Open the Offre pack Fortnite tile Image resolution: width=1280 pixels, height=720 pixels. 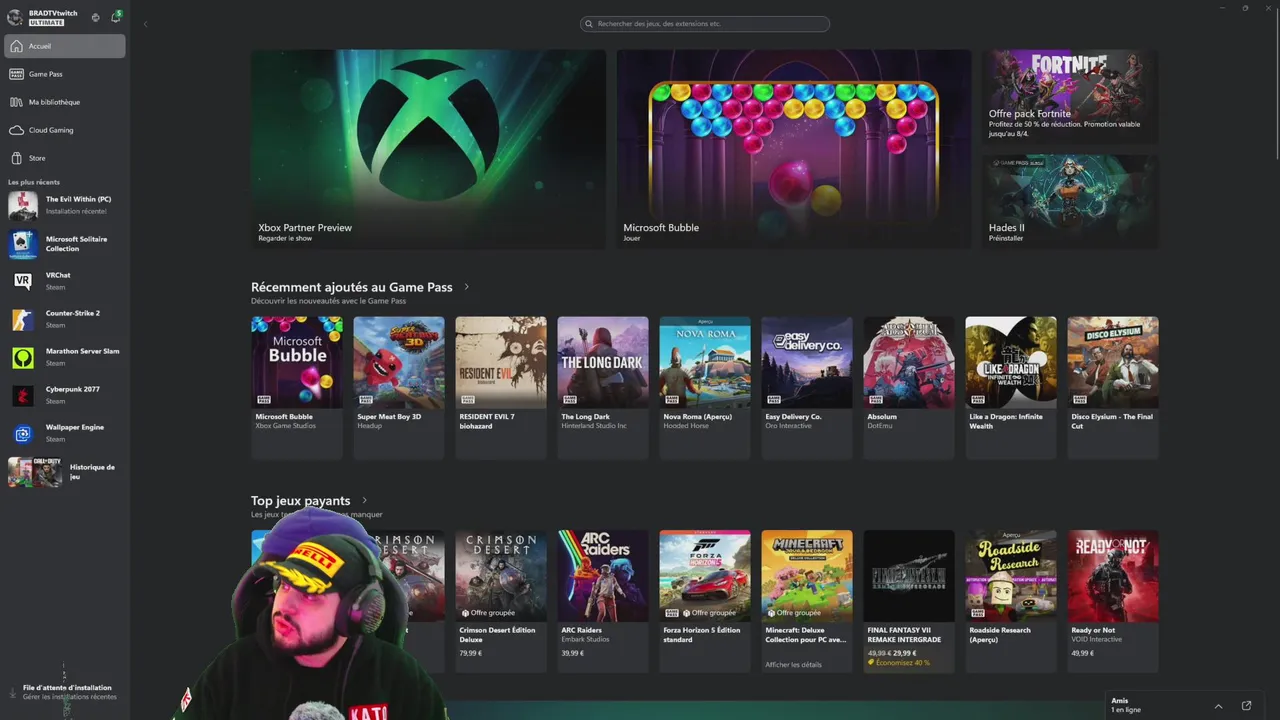[x=1071, y=97]
